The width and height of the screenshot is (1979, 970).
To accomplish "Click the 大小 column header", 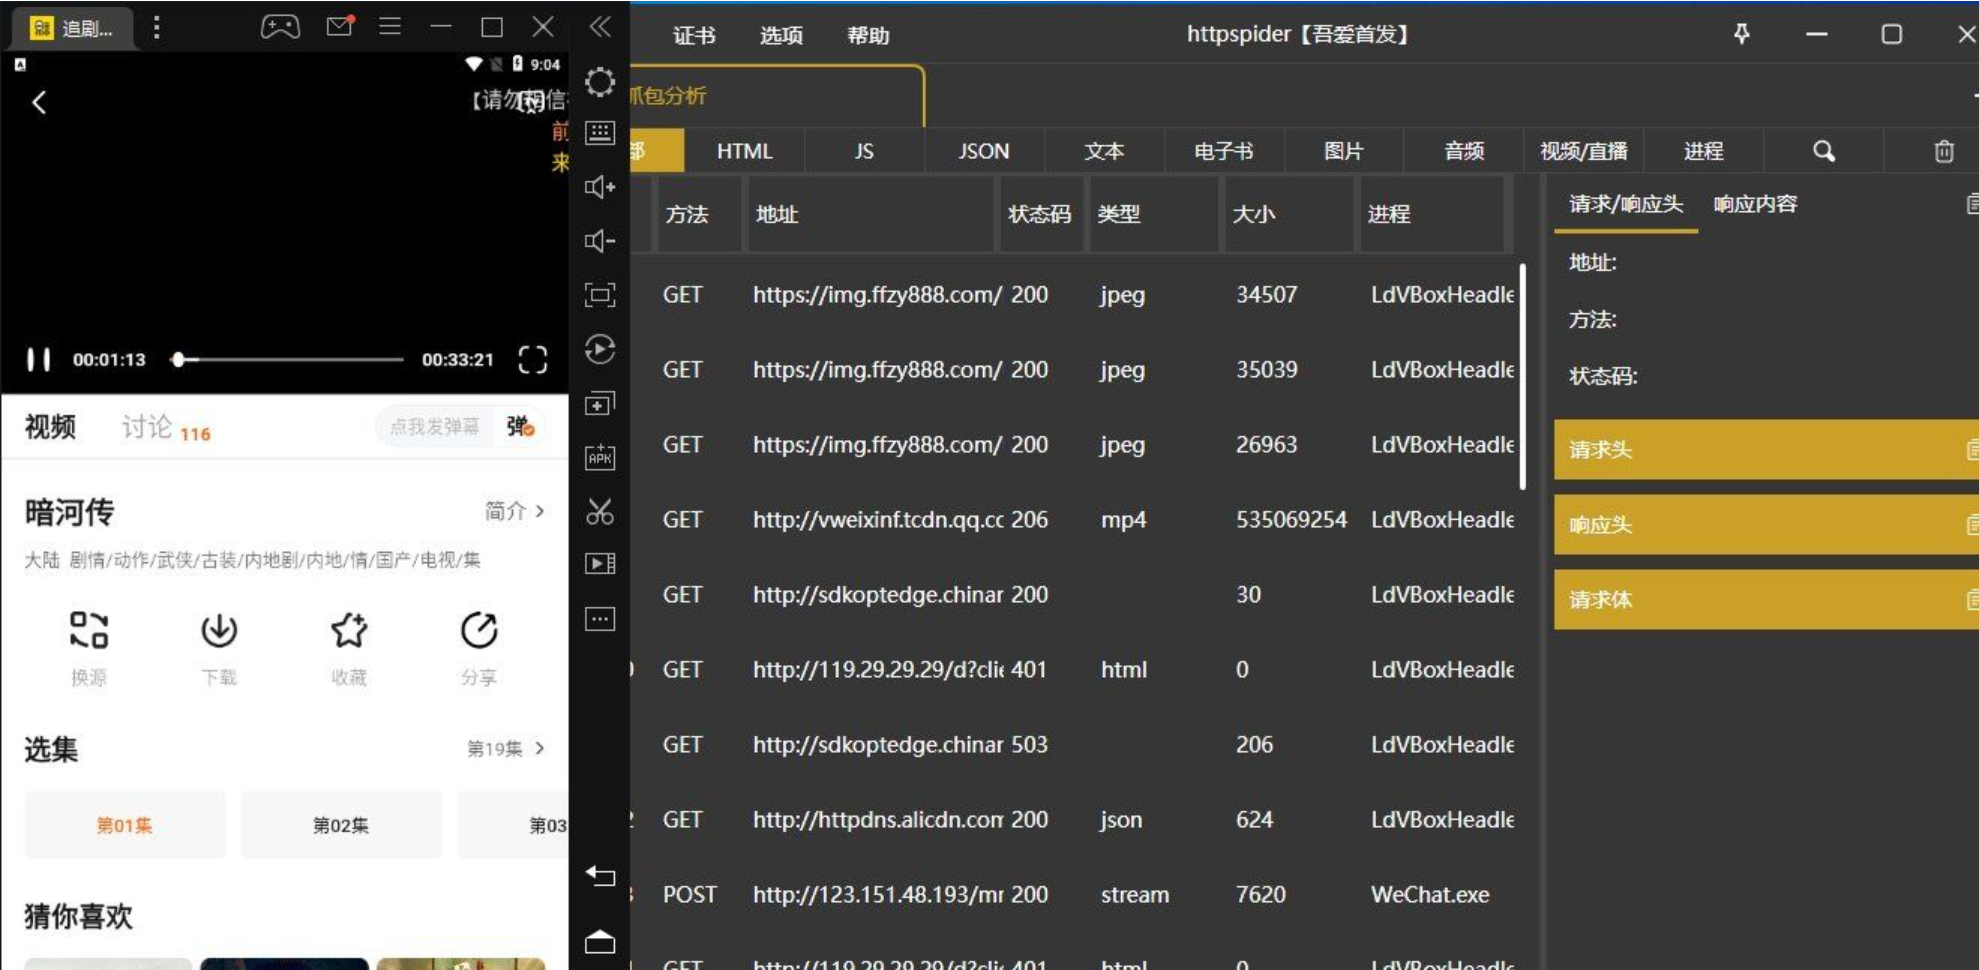I will pos(1288,214).
